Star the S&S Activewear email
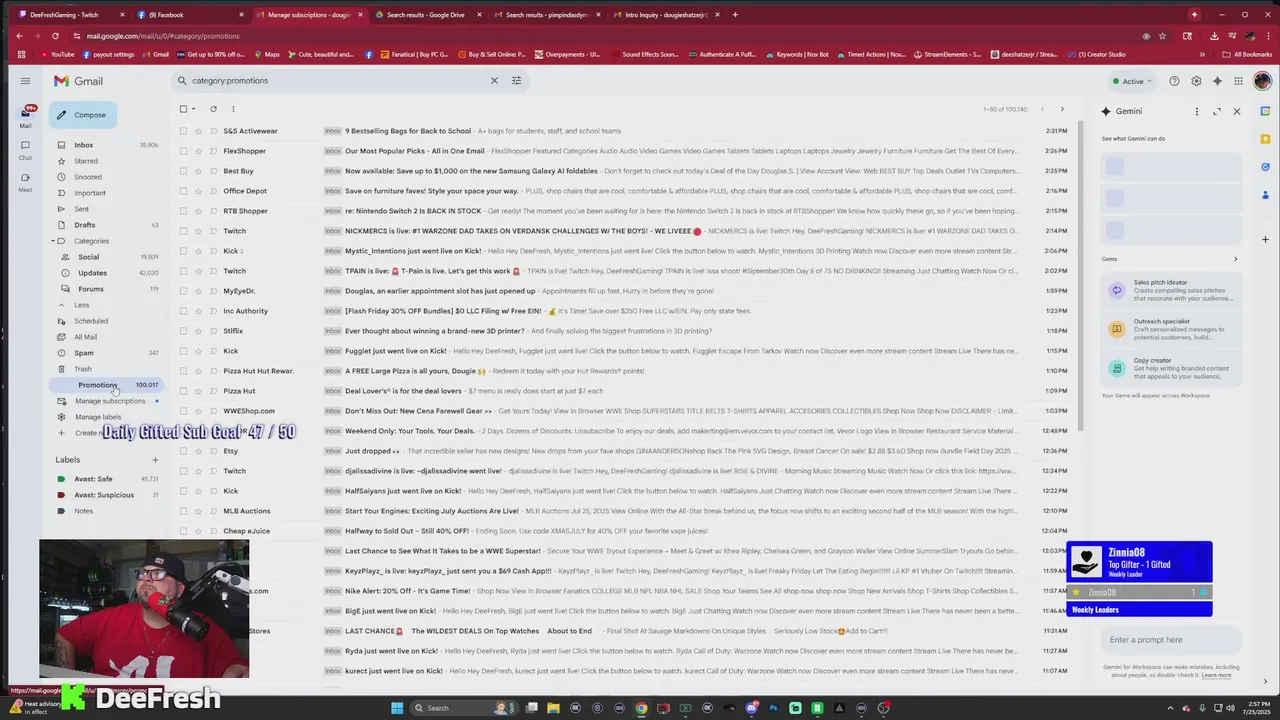1280x720 pixels. [198, 131]
